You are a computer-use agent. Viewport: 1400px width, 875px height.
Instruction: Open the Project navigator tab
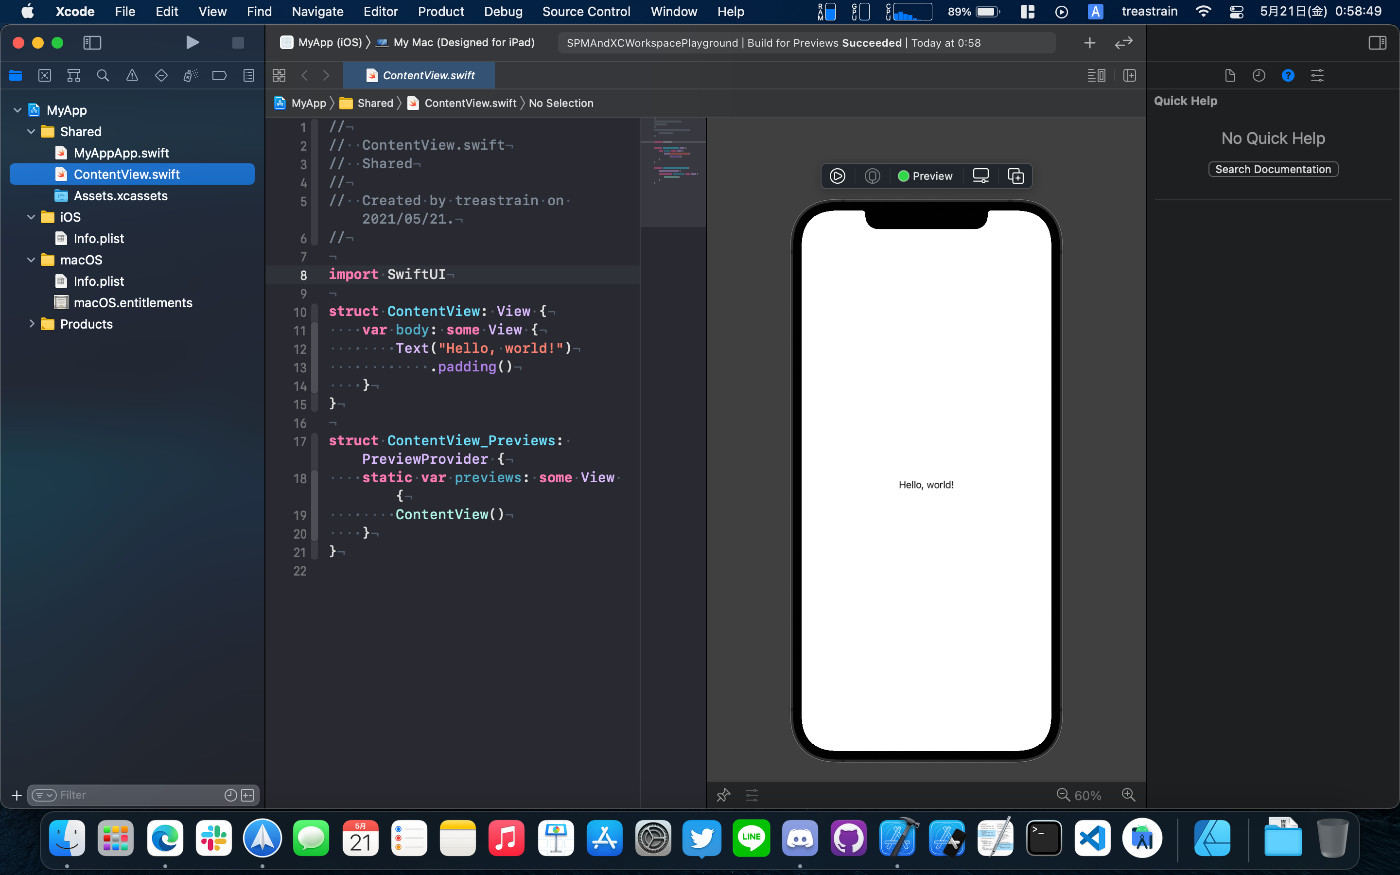(x=15, y=75)
